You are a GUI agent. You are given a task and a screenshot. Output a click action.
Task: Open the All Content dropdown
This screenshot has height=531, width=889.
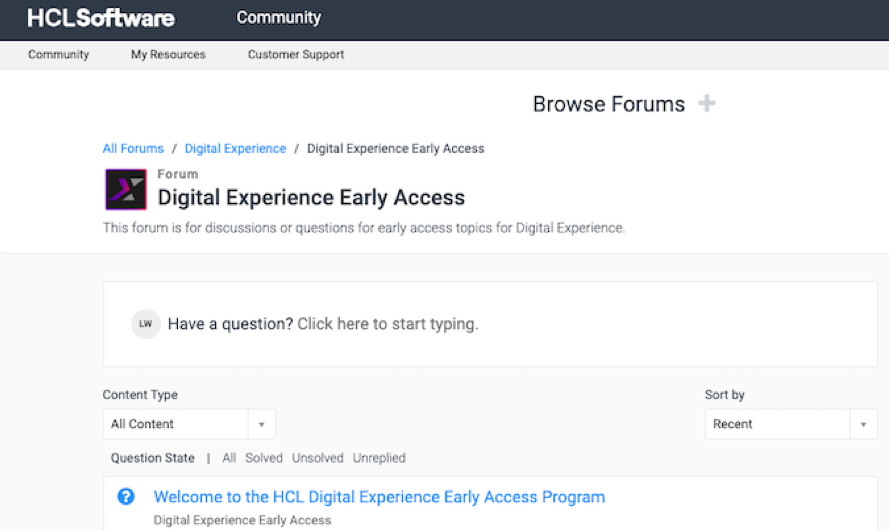189,424
